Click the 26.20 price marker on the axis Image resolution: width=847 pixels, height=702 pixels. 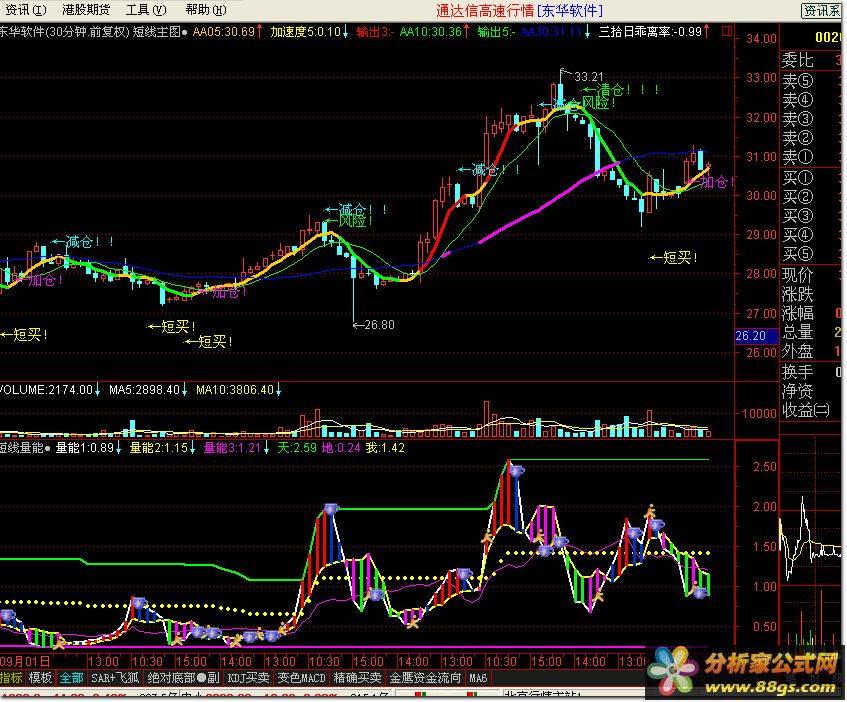(756, 335)
